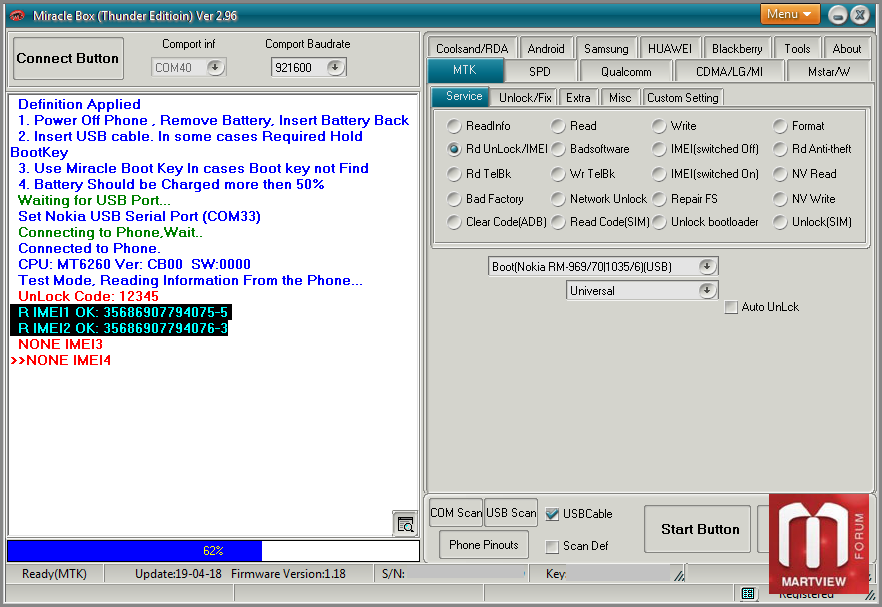Select the NV Read option
Image resolution: width=882 pixels, height=607 pixels.
pyautogui.click(x=780, y=174)
